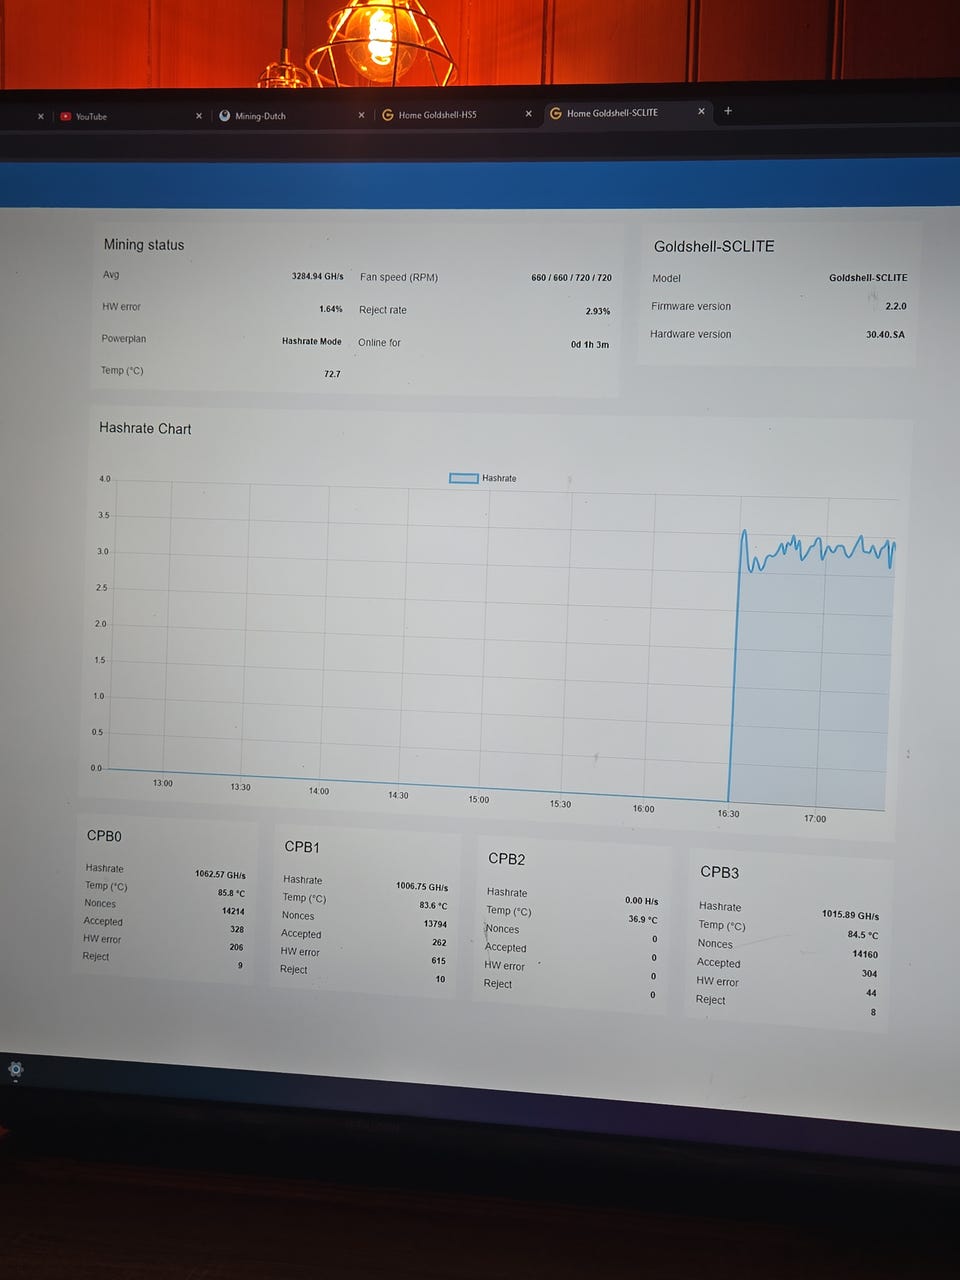Screen dimensions: 960x1280
Task: Click CPB1 accepted value 262
Action: 439,942
